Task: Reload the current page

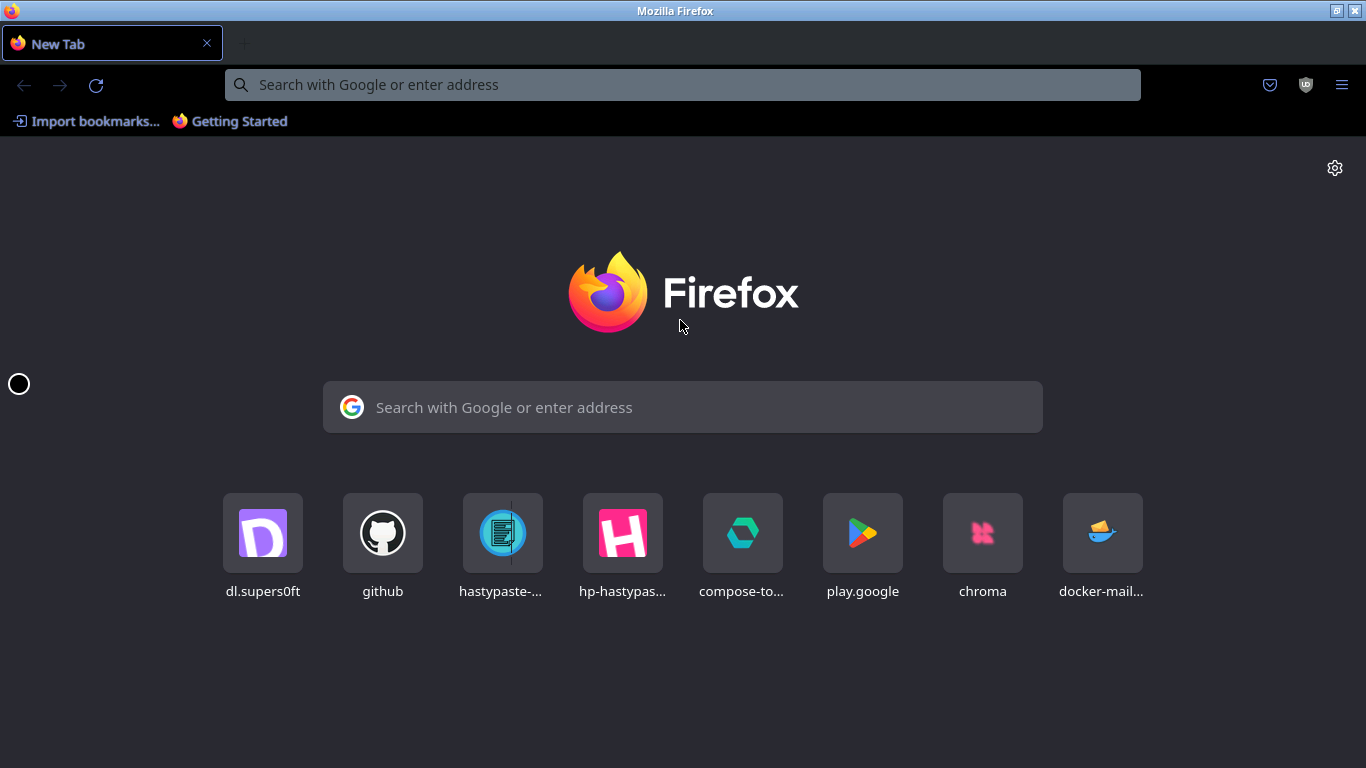Action: (95, 86)
